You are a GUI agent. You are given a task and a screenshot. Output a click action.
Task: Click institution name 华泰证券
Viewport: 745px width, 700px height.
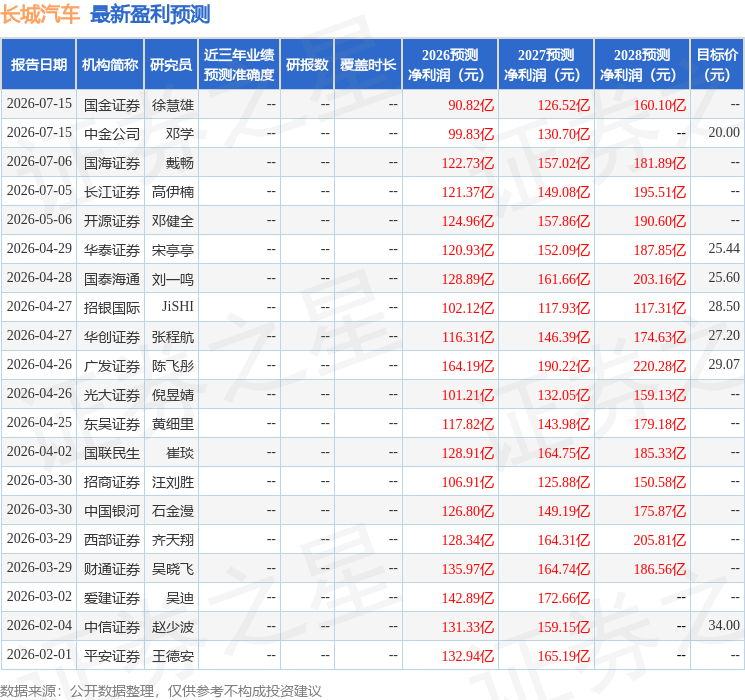[x=112, y=250]
